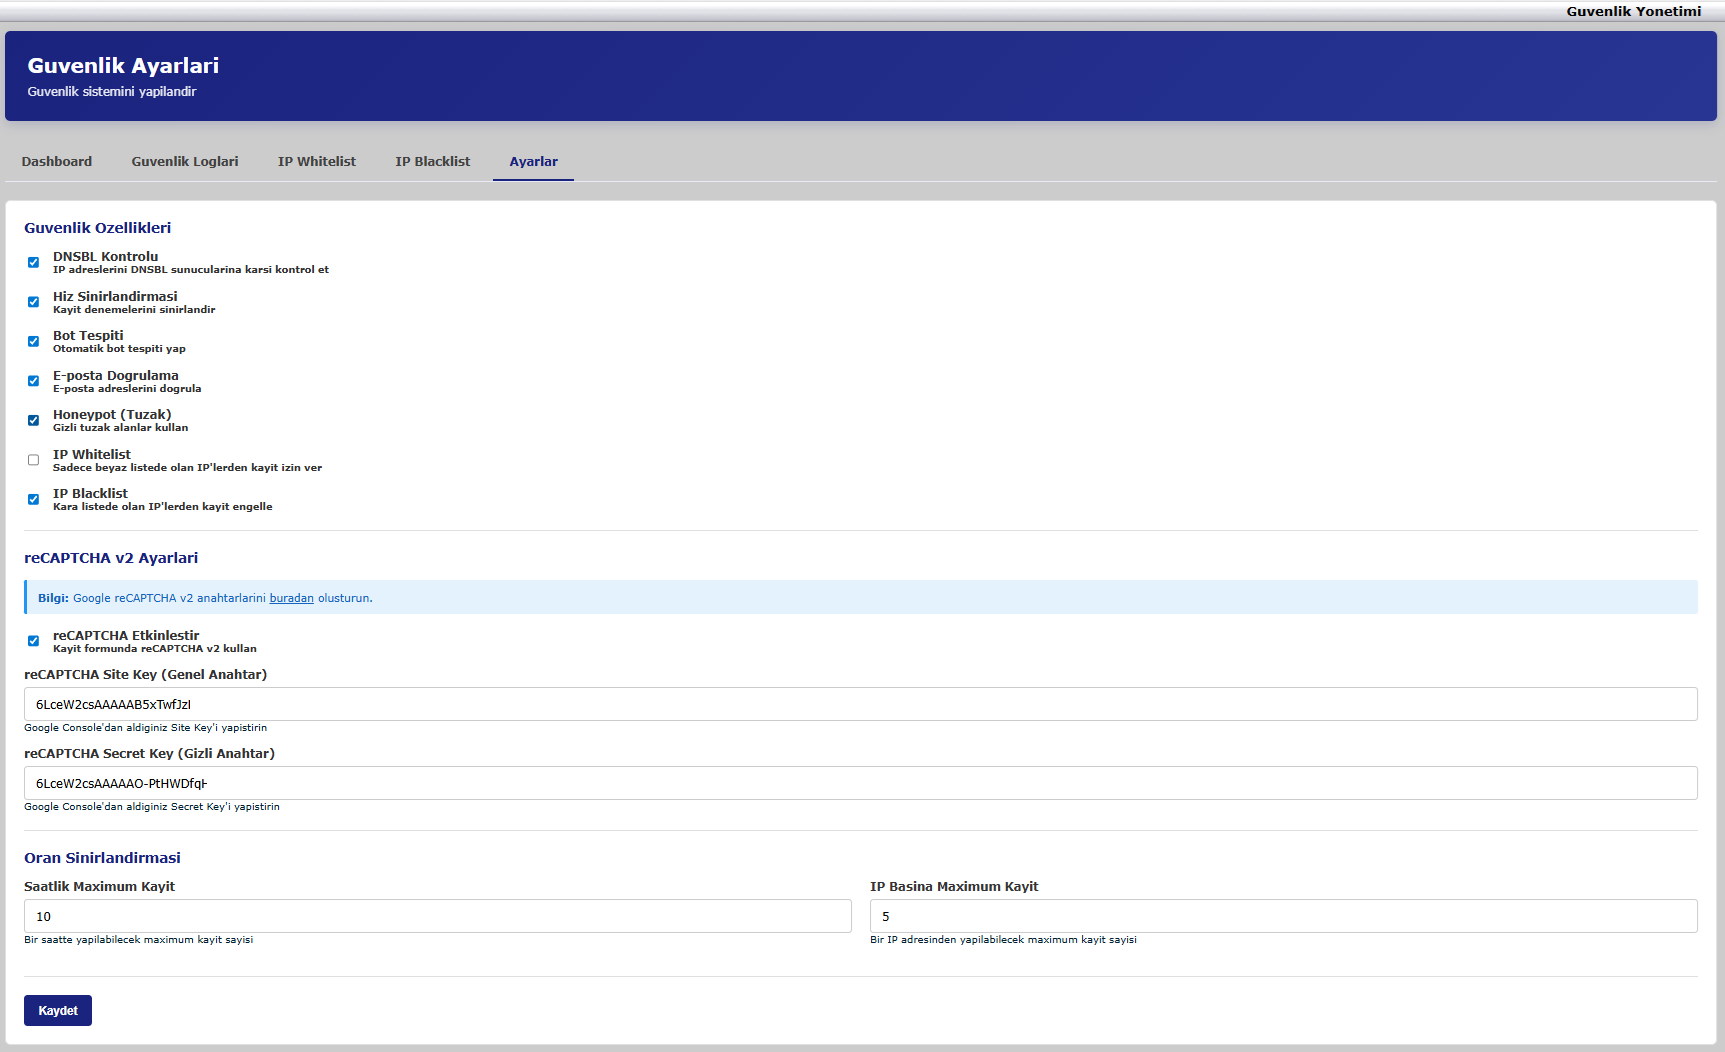Click the IP Basina Maximum Kayit input
This screenshot has width=1725, height=1052.
[x=1284, y=916]
